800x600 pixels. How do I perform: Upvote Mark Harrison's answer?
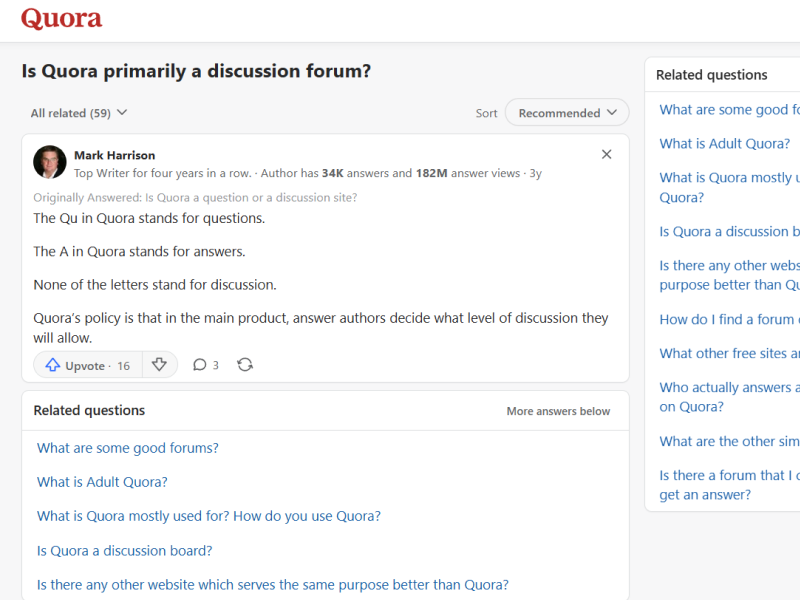pyautogui.click(x=88, y=365)
